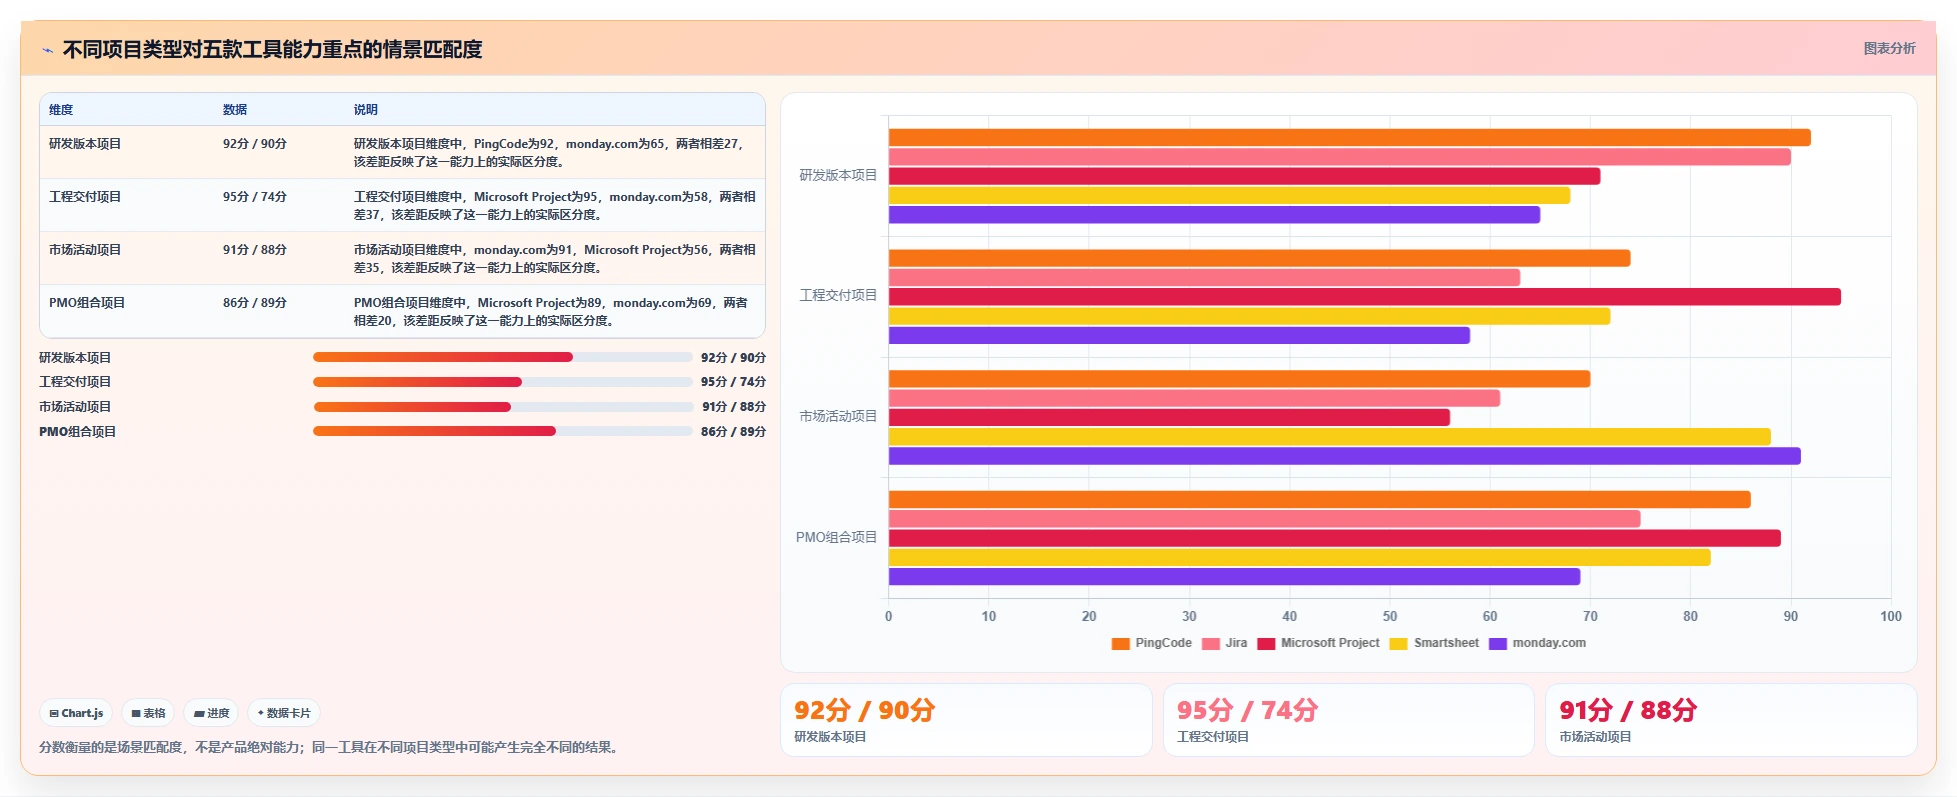Open the 95分 / 74分 工程交付项目 data card
The width and height of the screenshot is (1957, 797).
[1348, 720]
